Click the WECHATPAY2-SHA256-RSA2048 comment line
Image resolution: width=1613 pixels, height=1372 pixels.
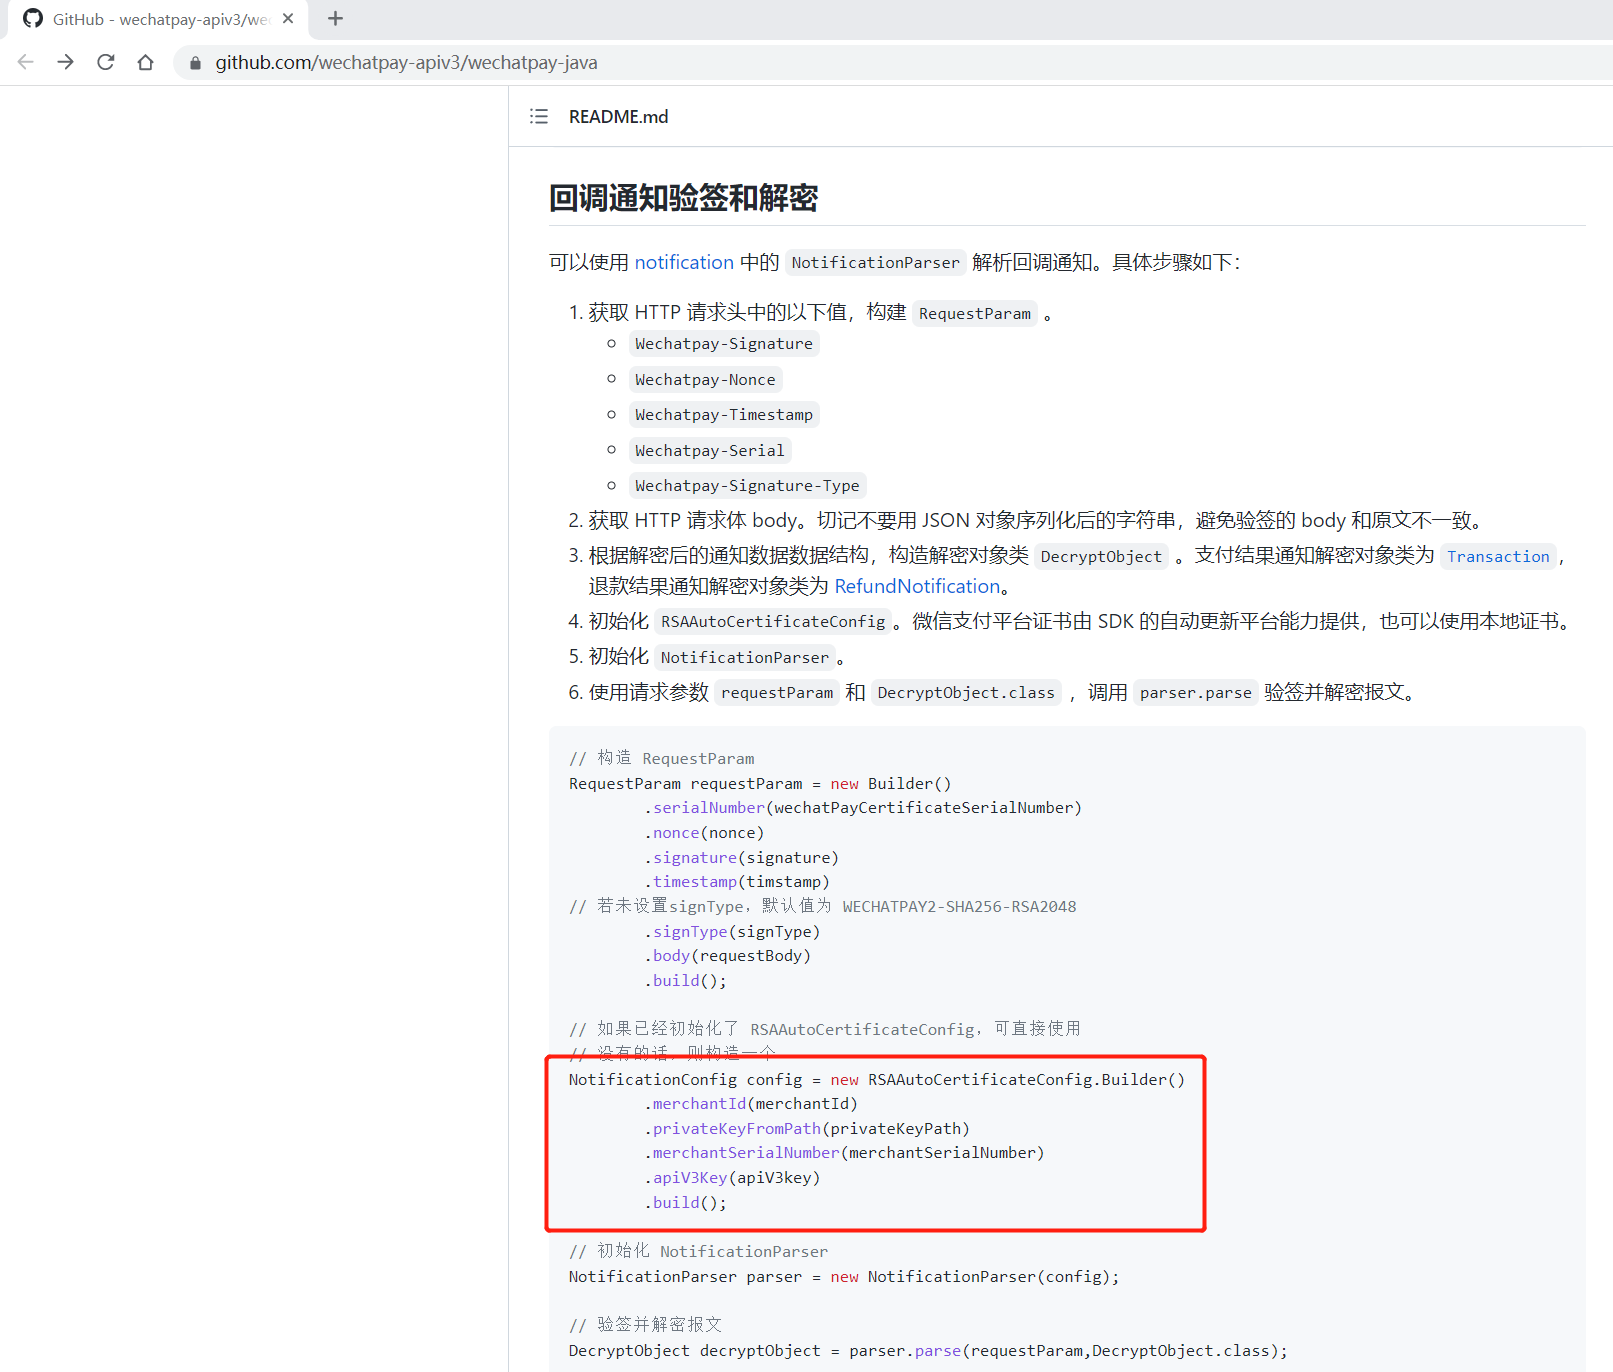[823, 907]
